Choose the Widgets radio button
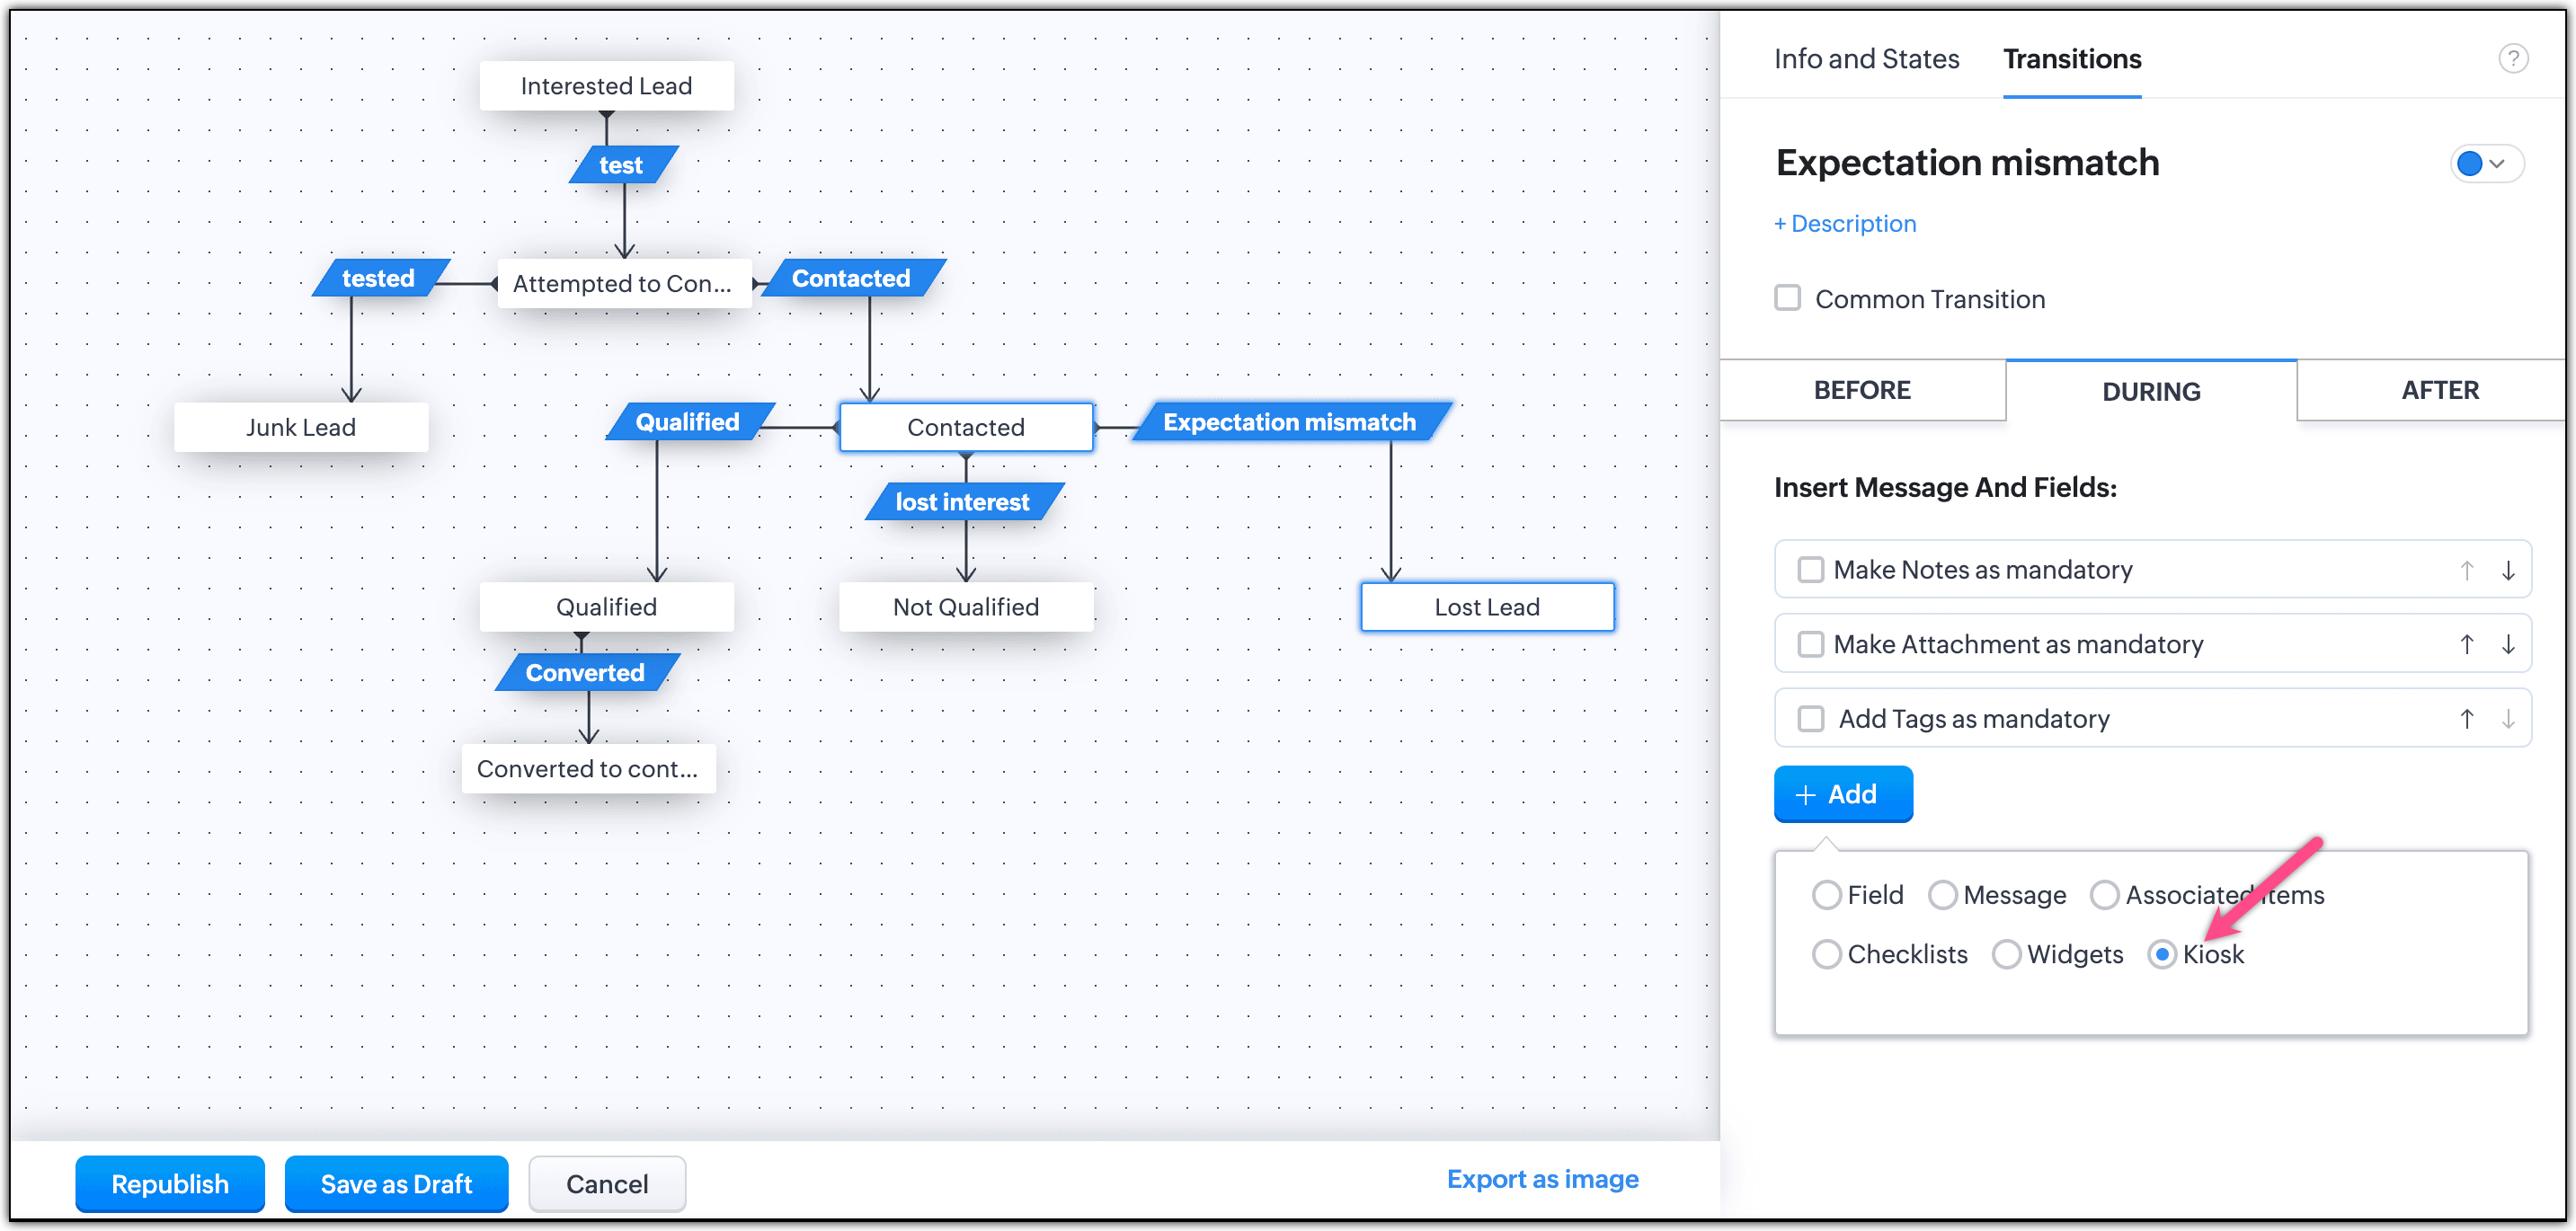The width and height of the screenshot is (2576, 1231). [x=2005, y=954]
